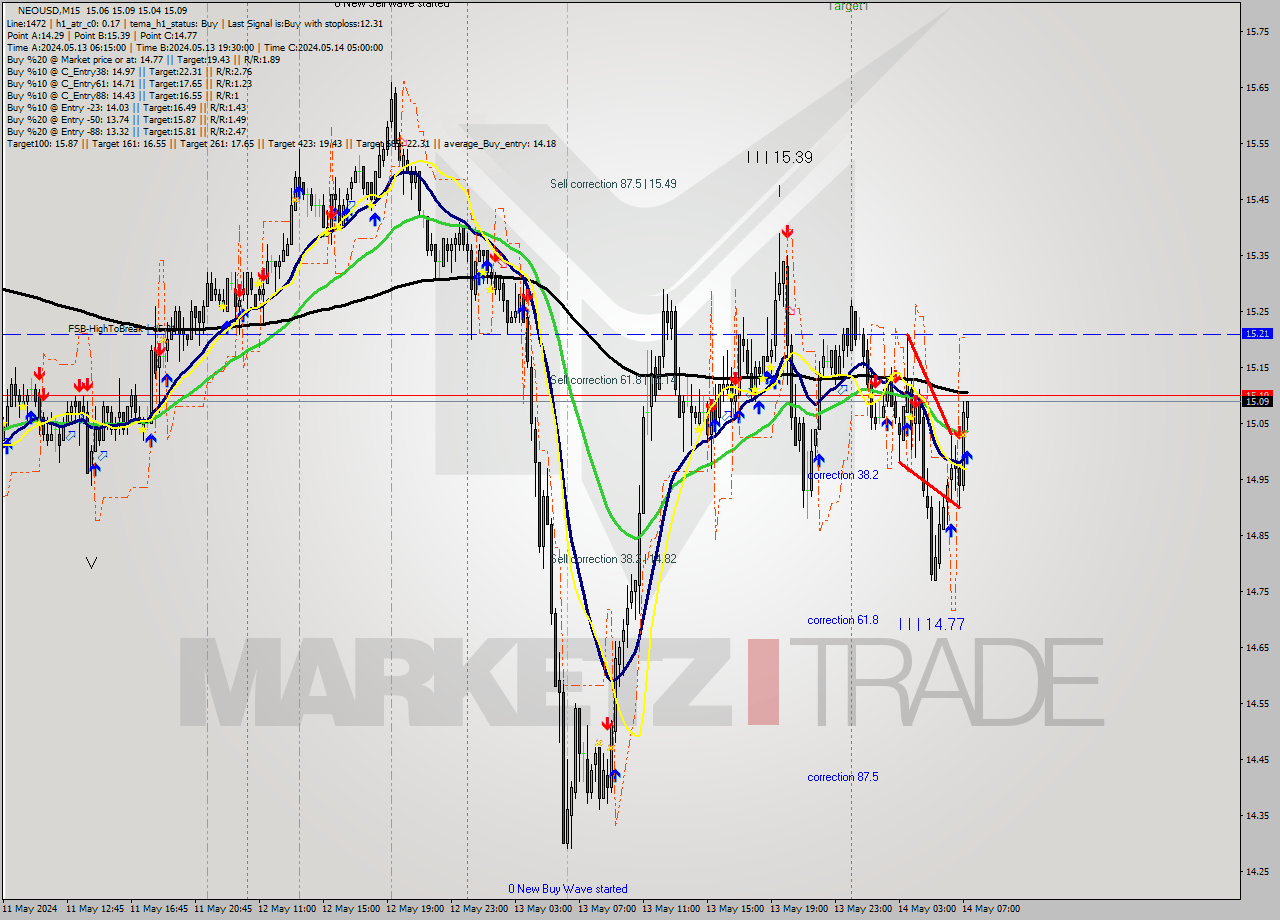Click the '| | | 14.77' low marker label
1280x920 pixels.
[x=932, y=624]
